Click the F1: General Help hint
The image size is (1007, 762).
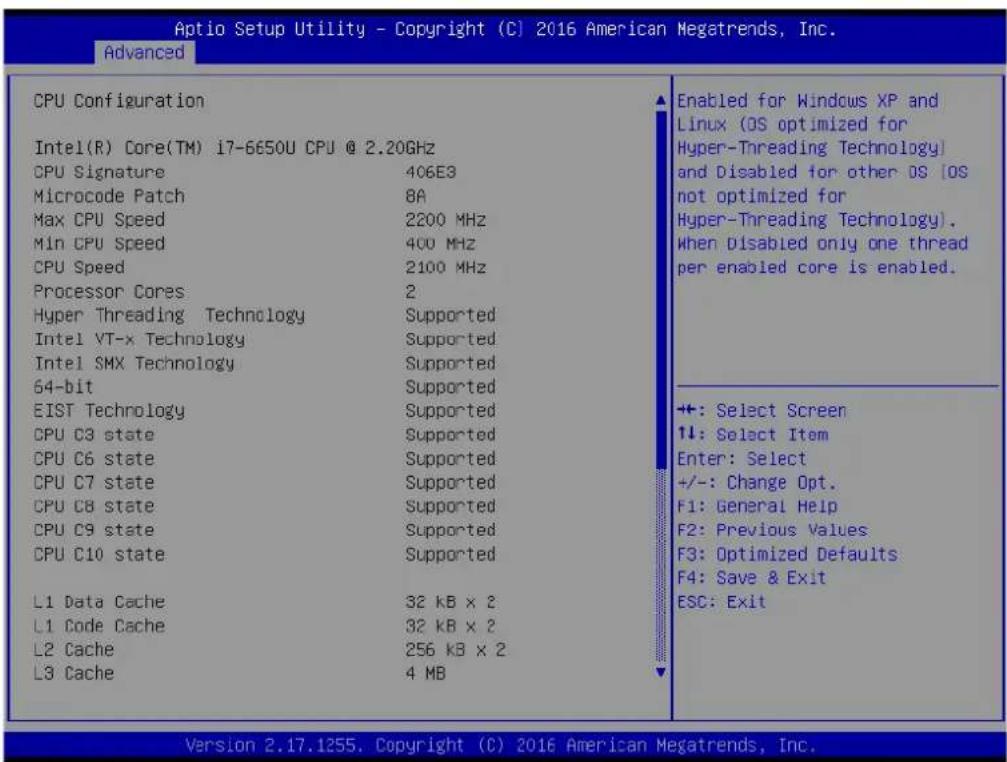click(x=757, y=506)
